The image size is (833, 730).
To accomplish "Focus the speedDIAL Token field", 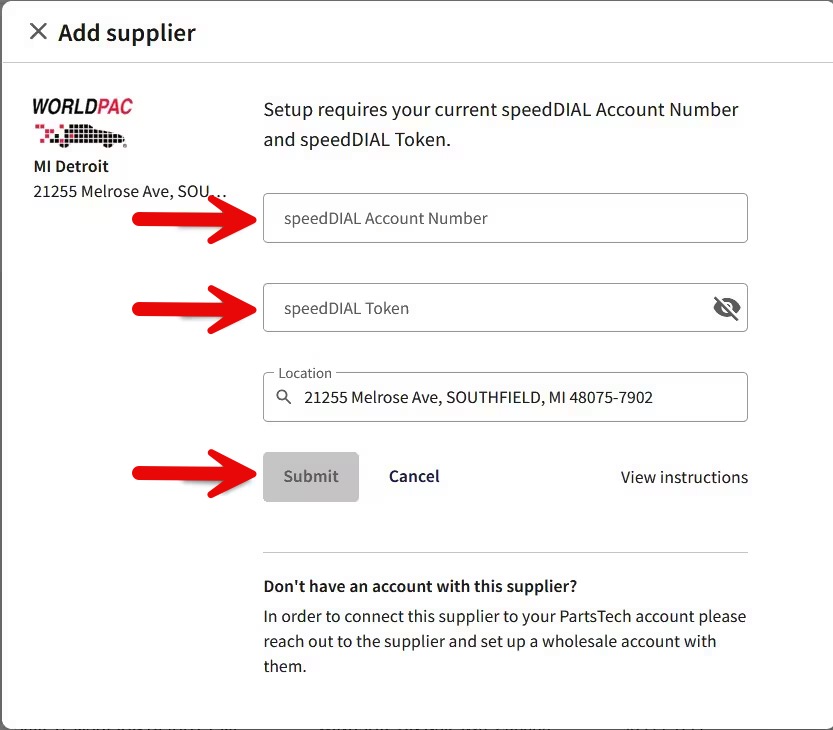I will 480,308.
